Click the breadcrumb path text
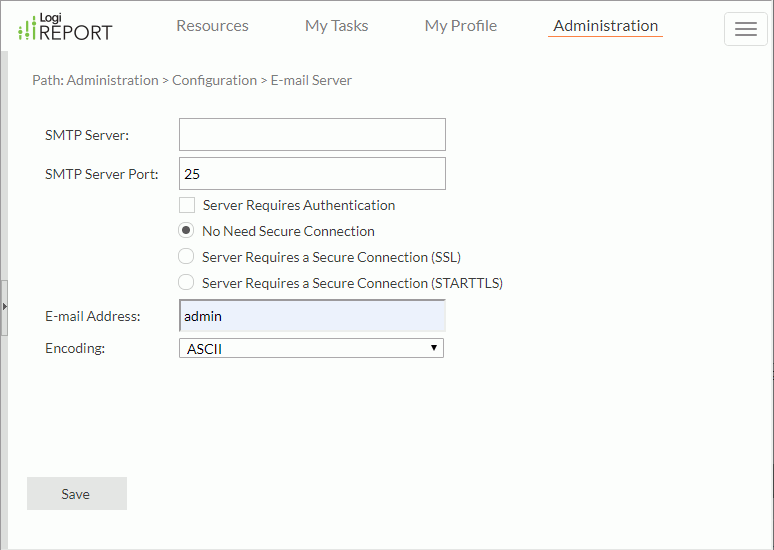774x550 pixels. pos(192,80)
